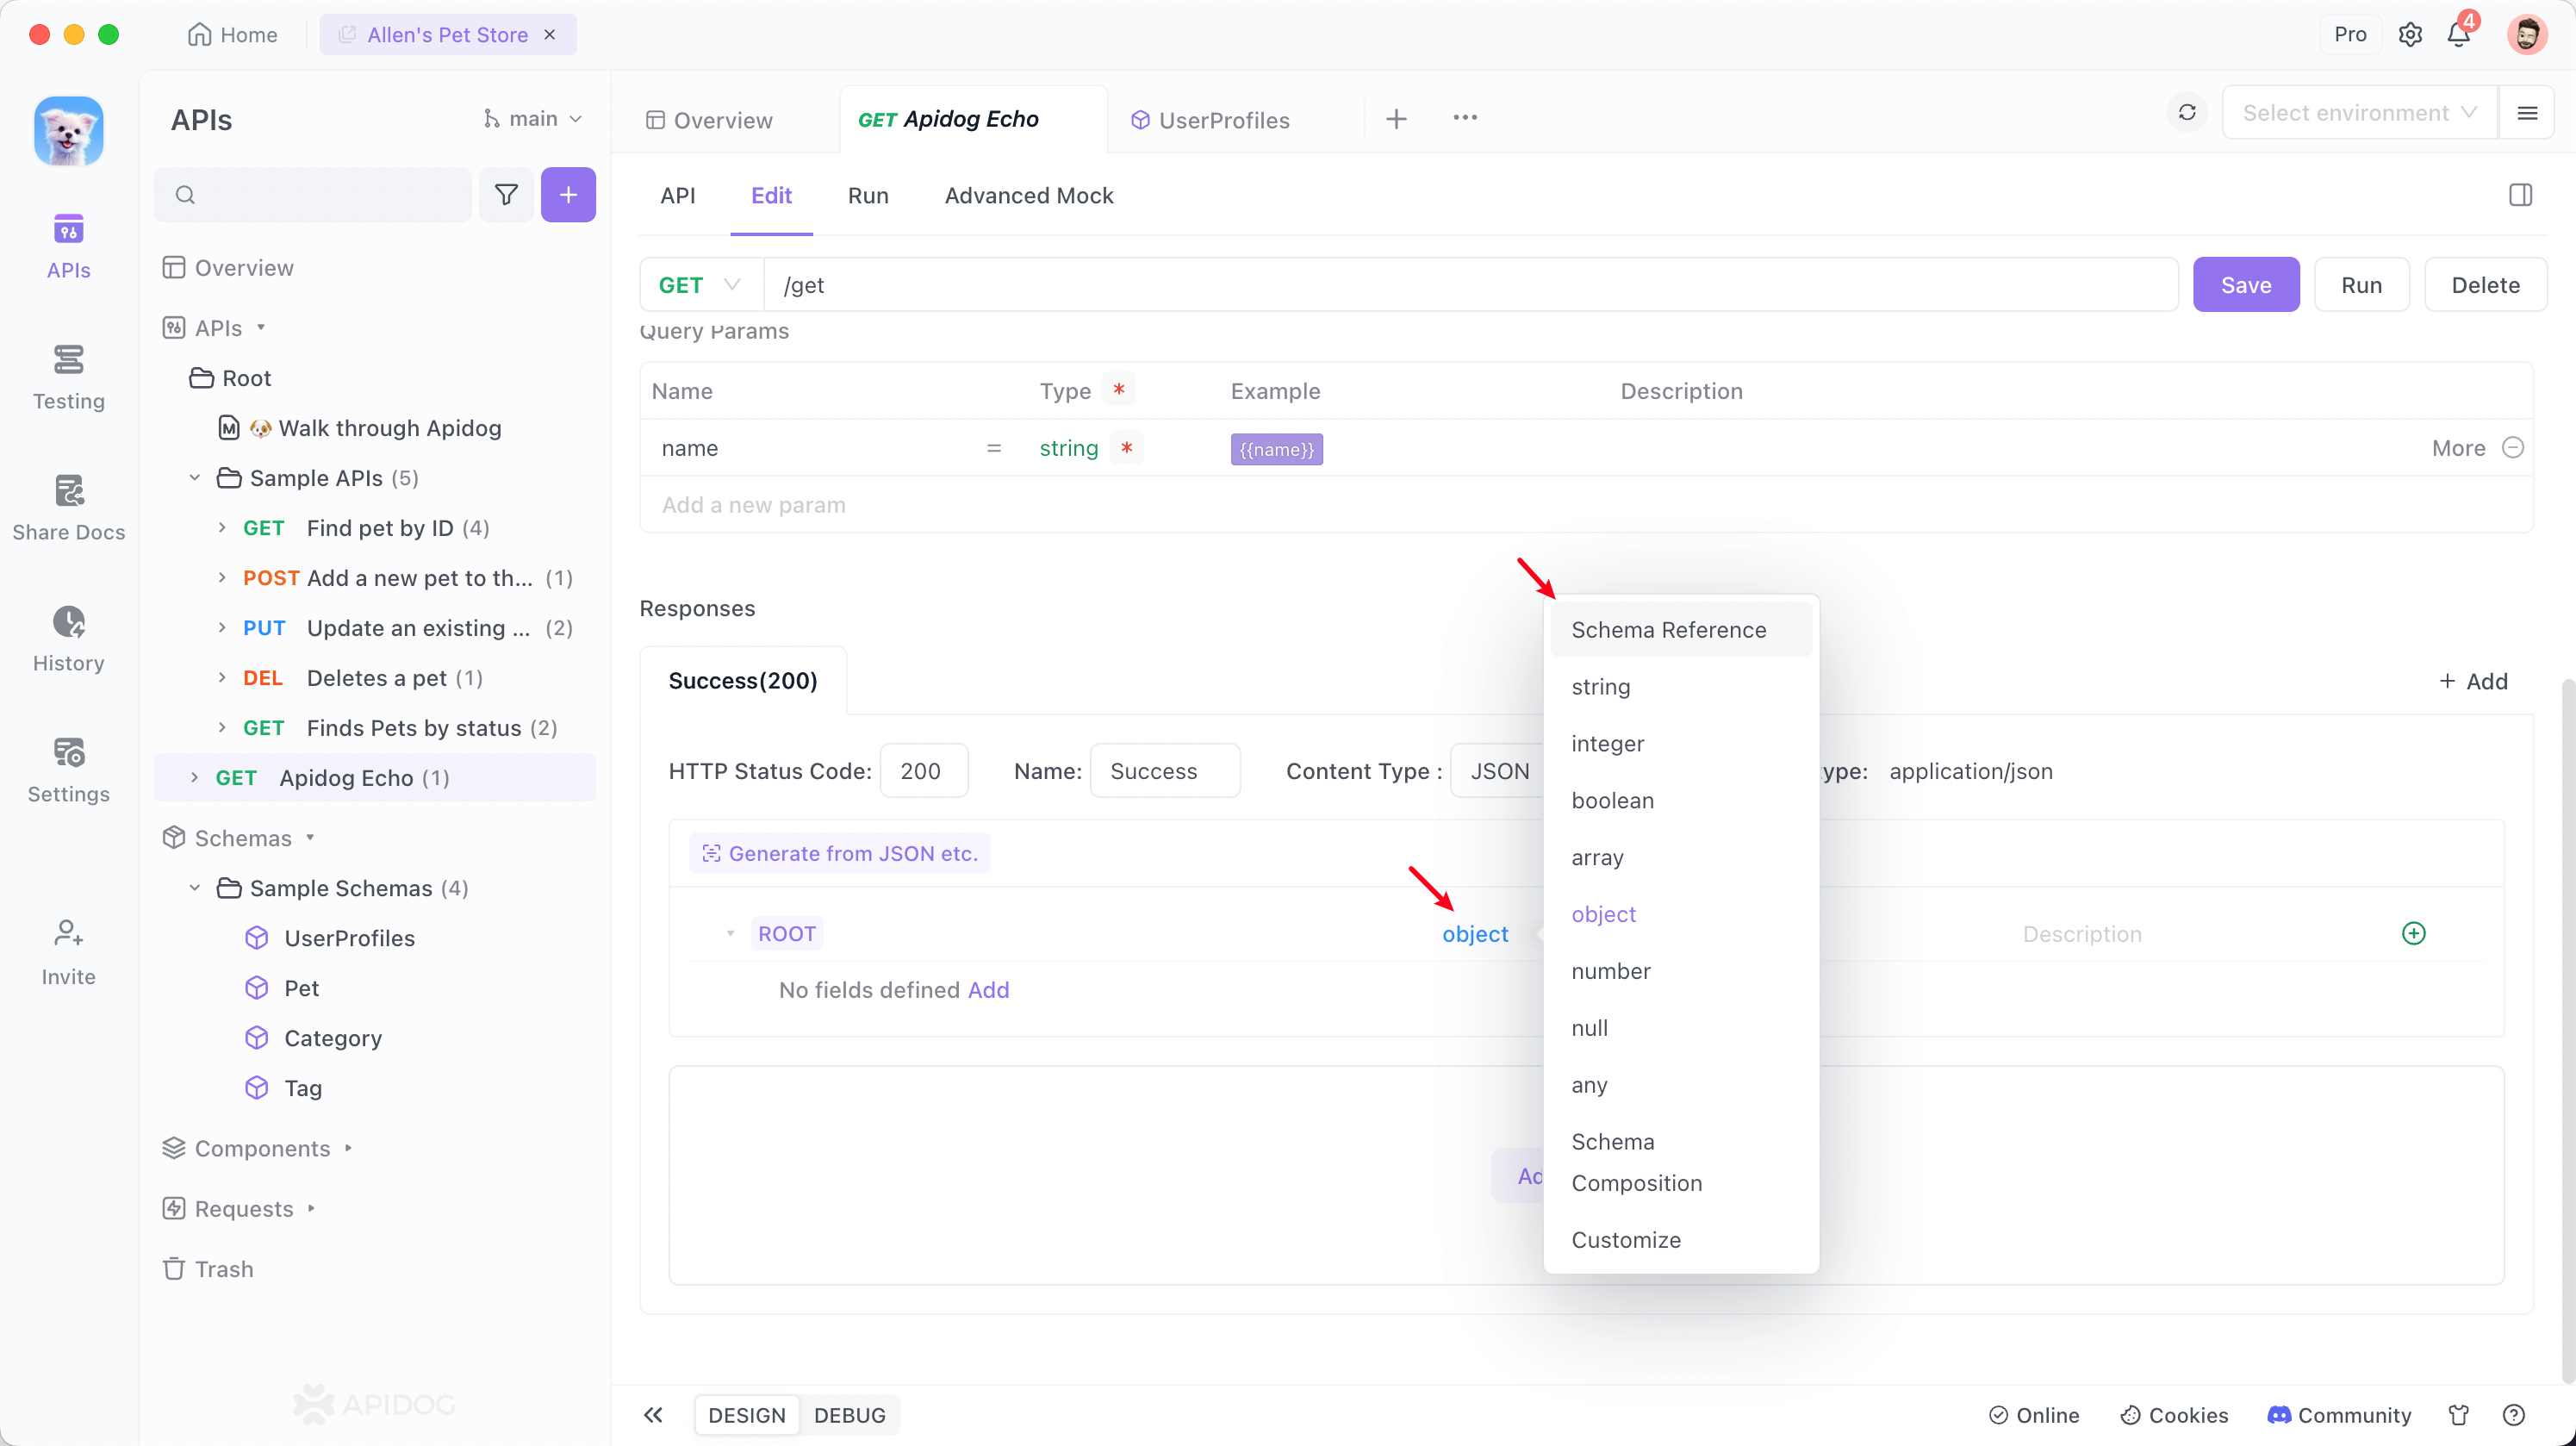Collapse the Sample APIs folder
Screen dimensions: 2576x1446
194,477
